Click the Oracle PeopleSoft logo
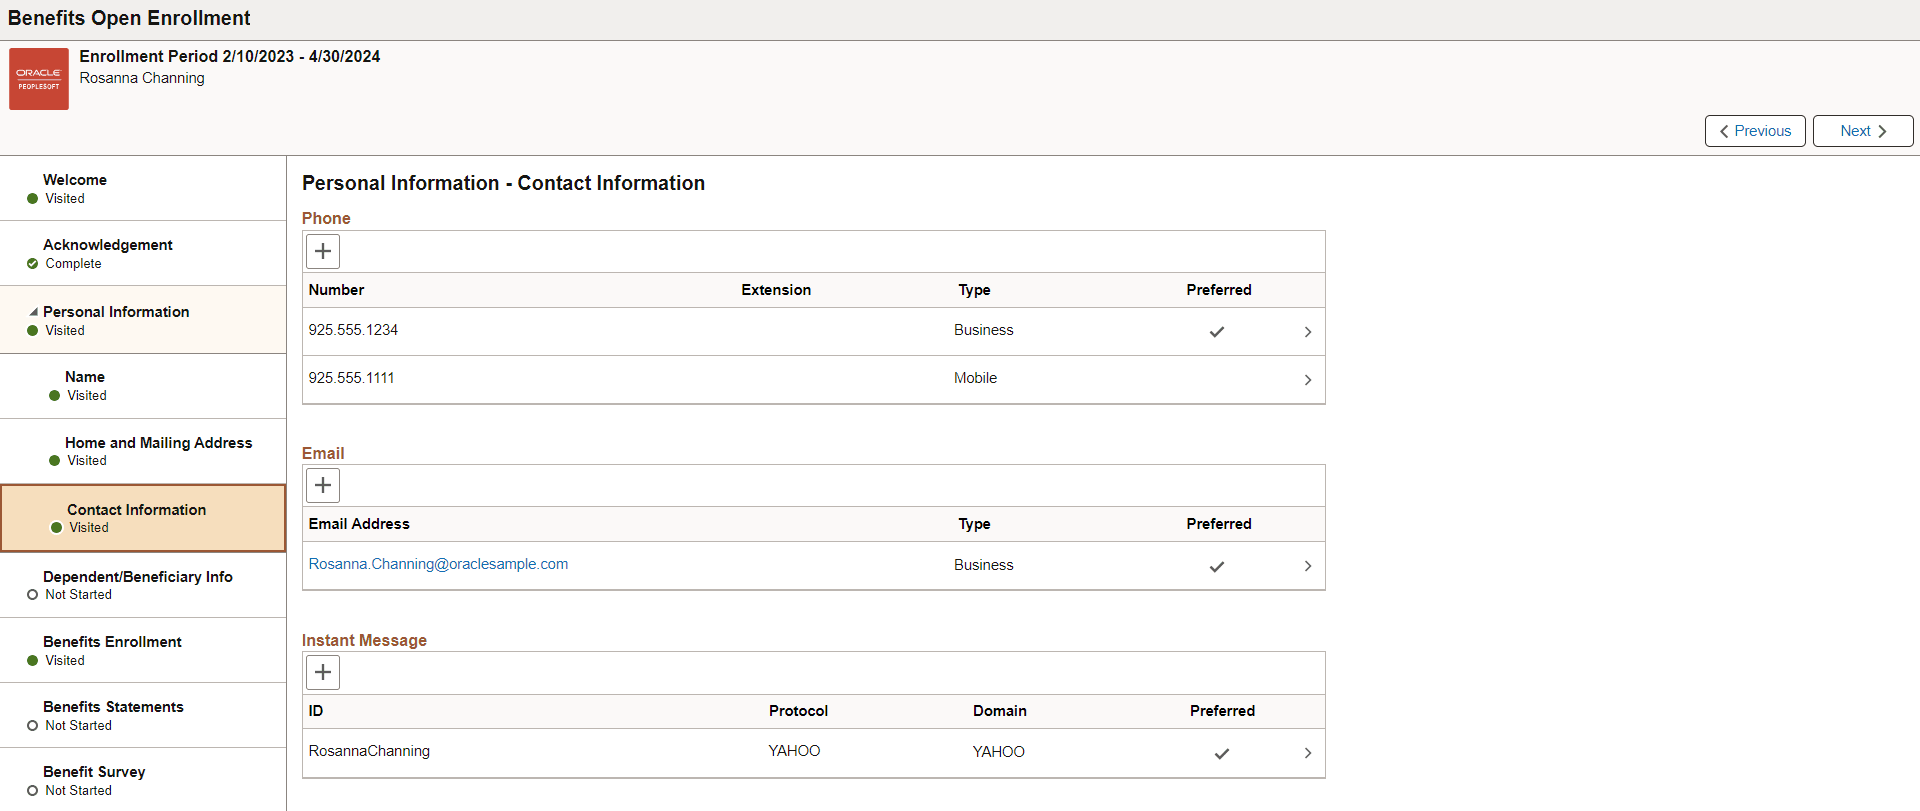The height and width of the screenshot is (811, 1920). pos(39,79)
